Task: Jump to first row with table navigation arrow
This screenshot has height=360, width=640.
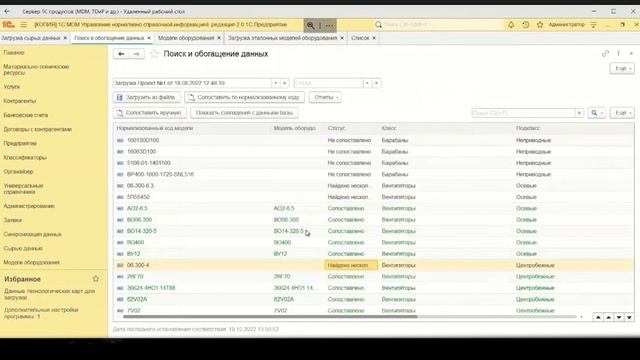Action: pyautogui.click(x=598, y=317)
